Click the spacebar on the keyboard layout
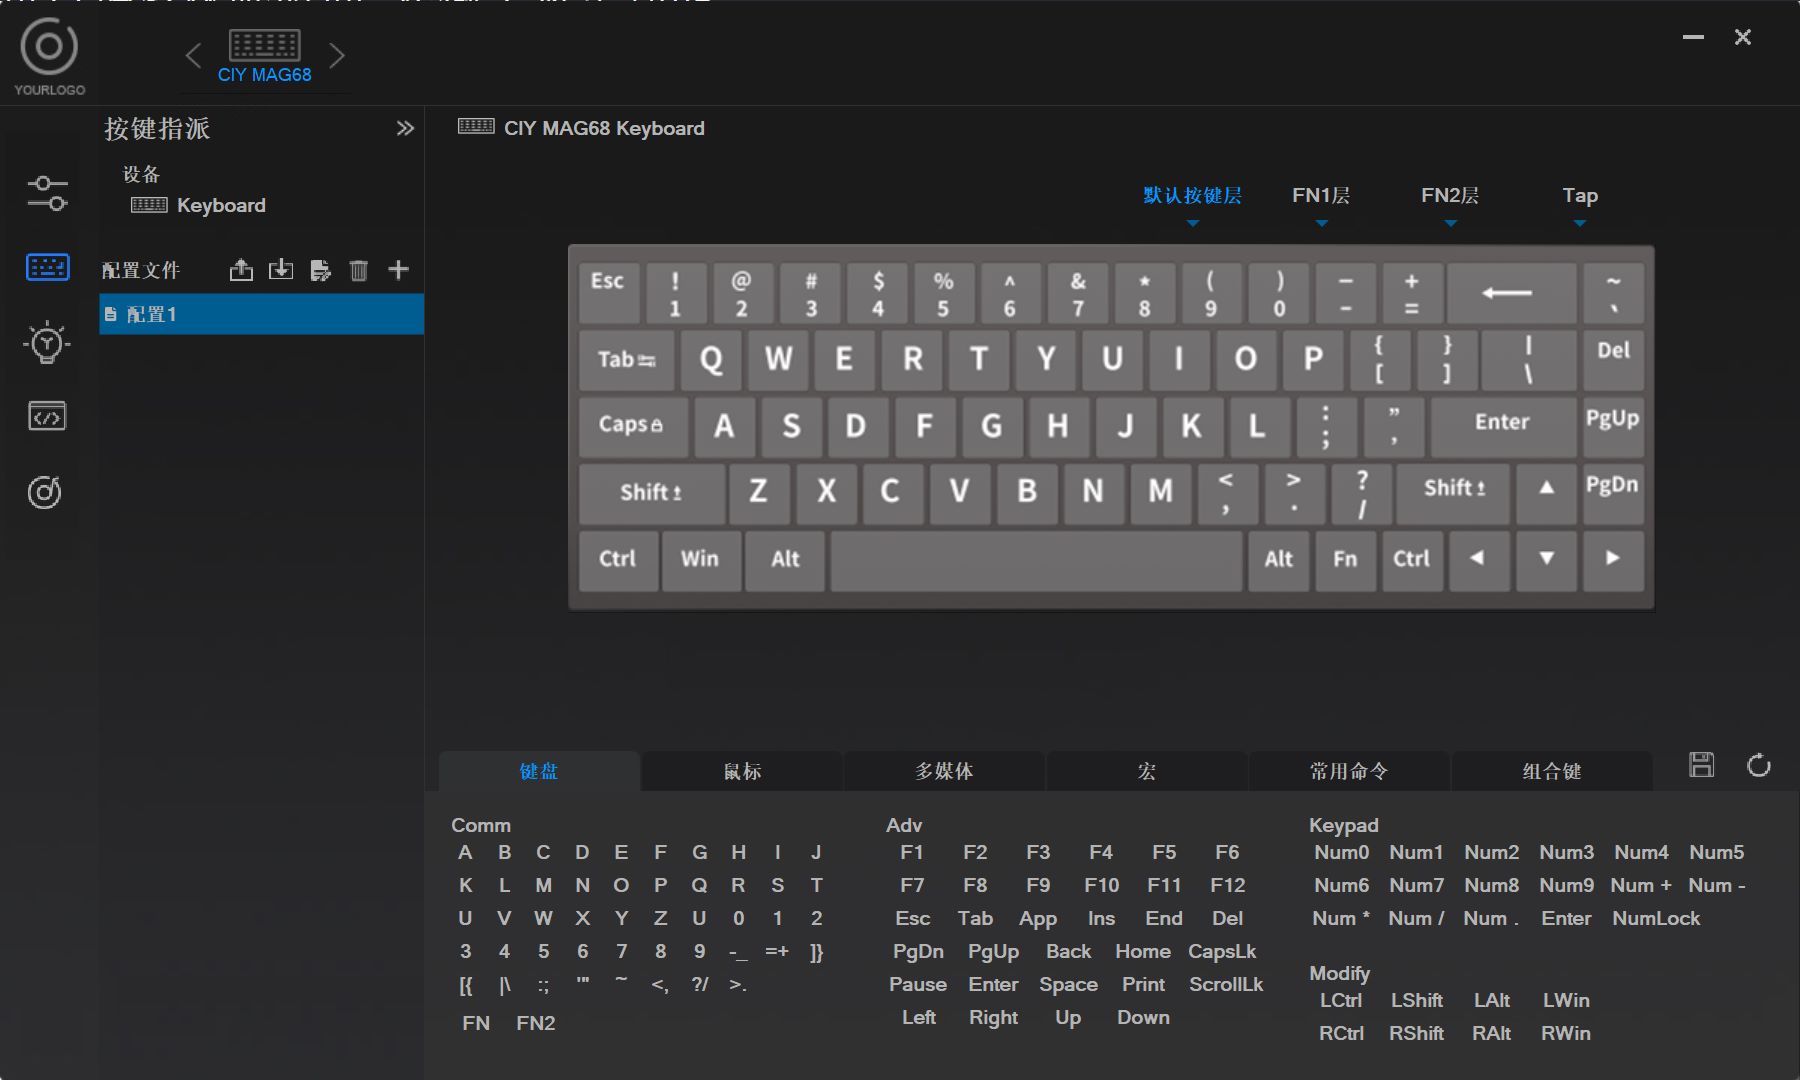1800x1080 pixels. [1036, 560]
